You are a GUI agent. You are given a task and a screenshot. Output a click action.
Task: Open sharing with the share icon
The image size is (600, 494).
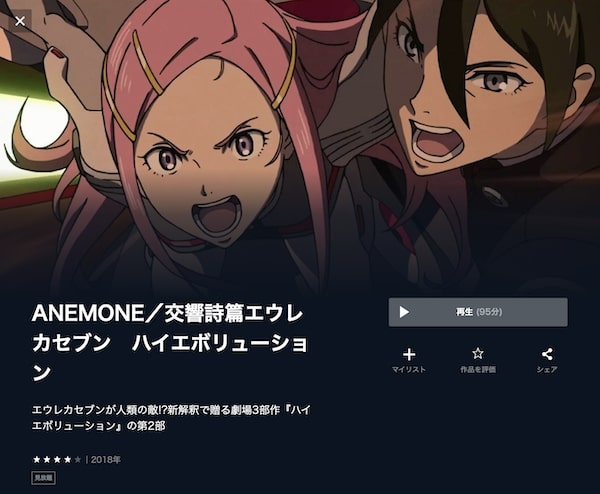547,354
